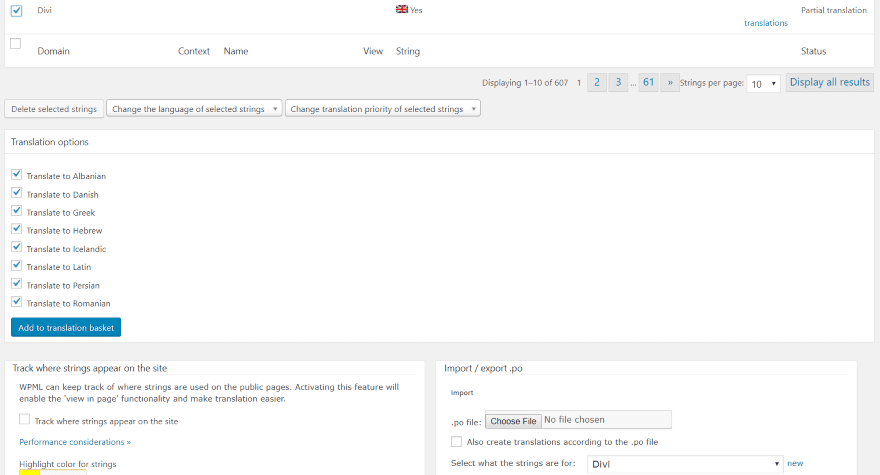Image resolution: width=880 pixels, height=475 pixels.
Task: Open the translations link in Divi row
Action: 765,23
